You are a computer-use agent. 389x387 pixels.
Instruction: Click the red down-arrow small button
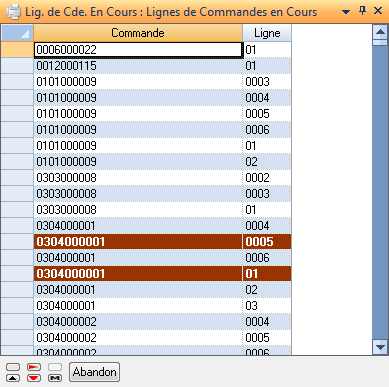(x=34, y=378)
